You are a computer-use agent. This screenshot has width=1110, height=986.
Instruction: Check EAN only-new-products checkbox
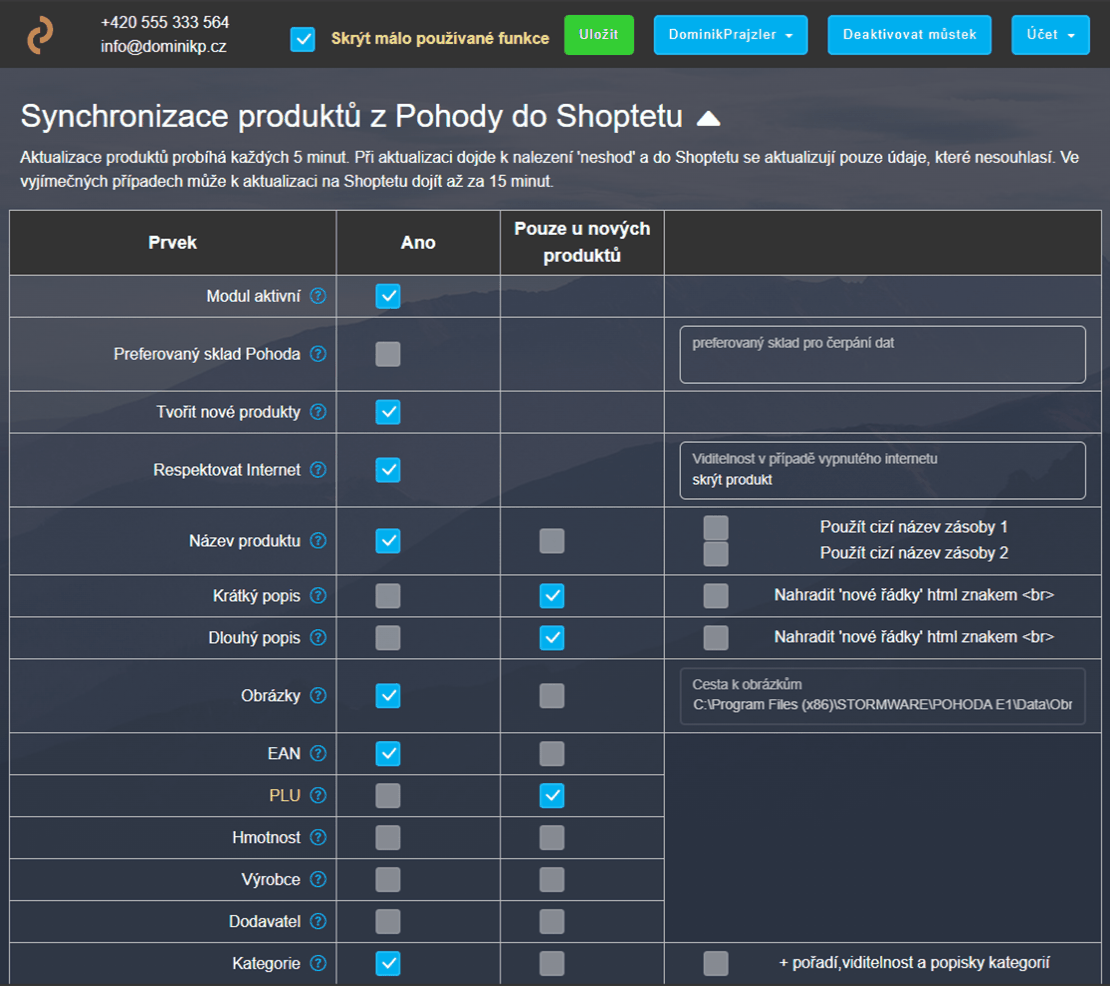click(x=552, y=754)
